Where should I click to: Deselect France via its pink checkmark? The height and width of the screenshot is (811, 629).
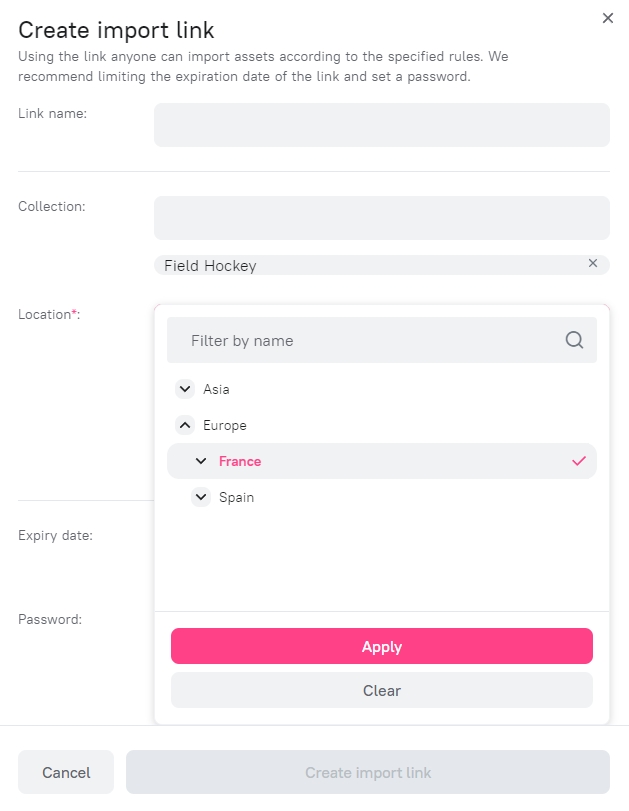(579, 461)
